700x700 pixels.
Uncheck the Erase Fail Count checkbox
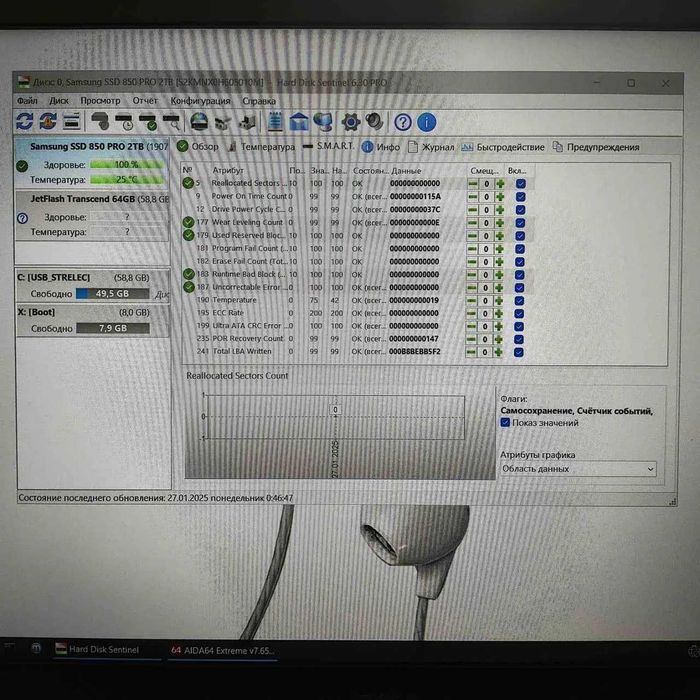520,262
